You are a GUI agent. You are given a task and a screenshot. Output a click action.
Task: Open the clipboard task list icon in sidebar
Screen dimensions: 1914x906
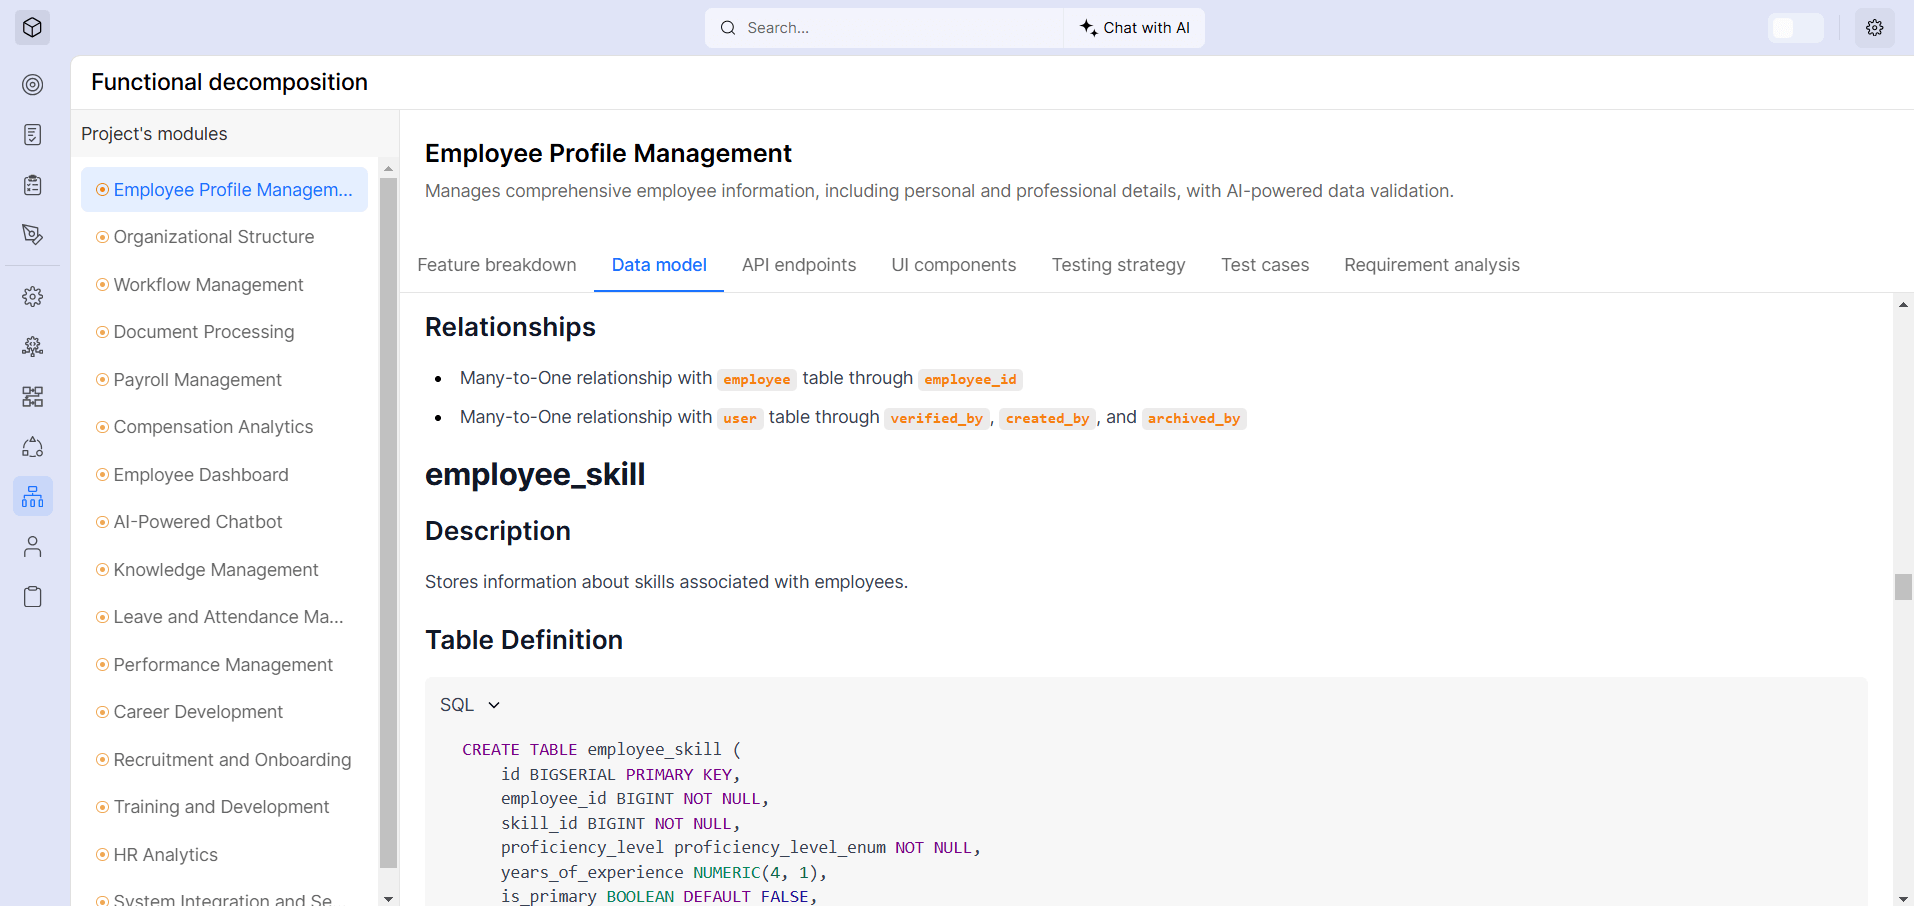[x=32, y=185]
